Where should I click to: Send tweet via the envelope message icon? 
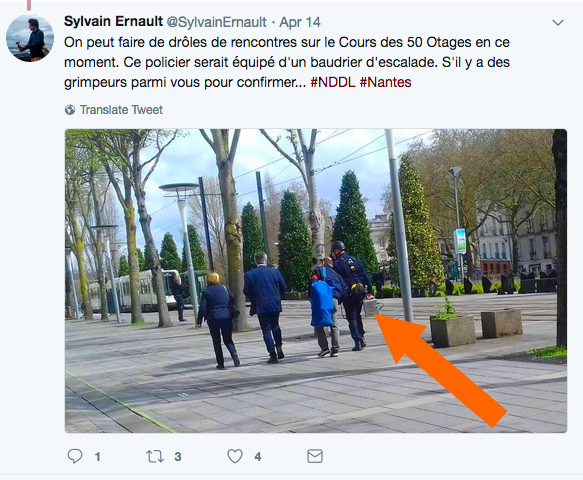click(x=315, y=456)
